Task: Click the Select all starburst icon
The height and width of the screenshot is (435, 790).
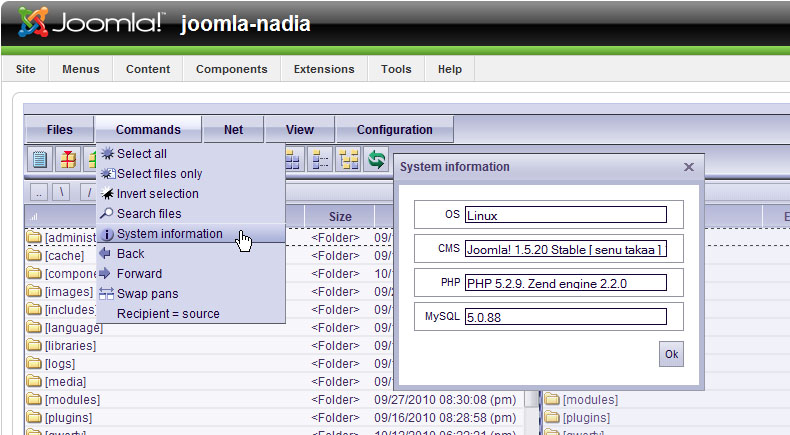Action: click(x=107, y=153)
